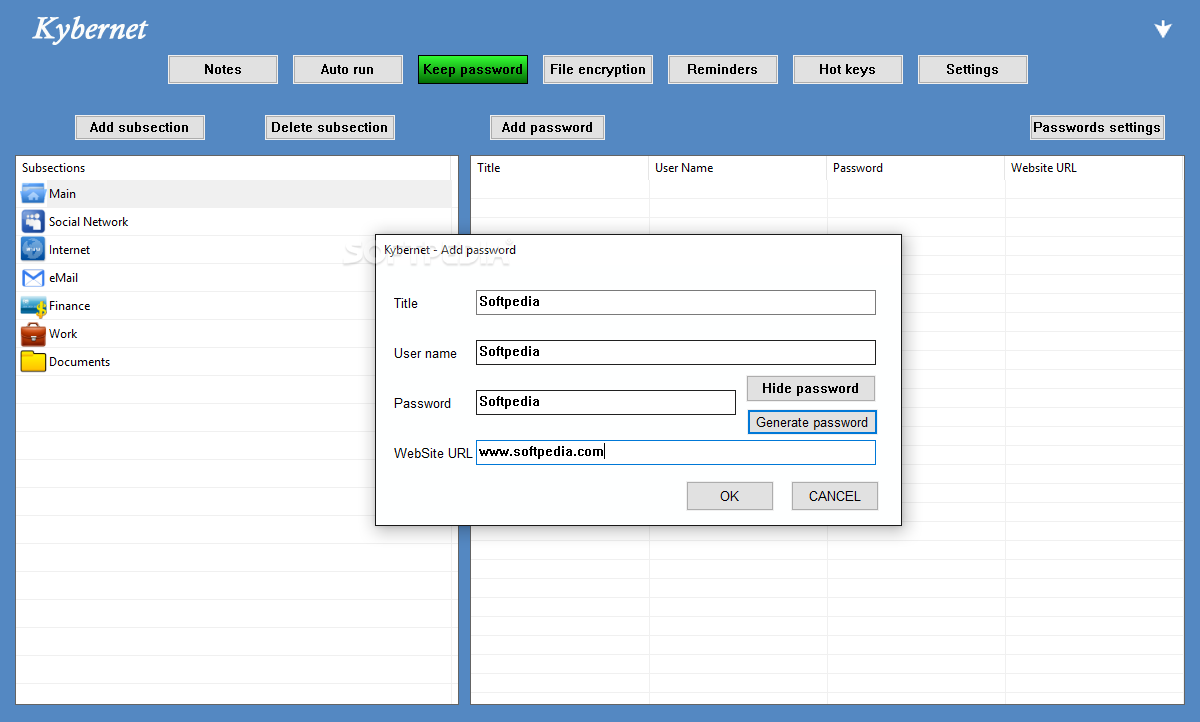Screen dimensions: 1200x722
Task: Click Generate password button
Action: pyautogui.click(x=812, y=422)
